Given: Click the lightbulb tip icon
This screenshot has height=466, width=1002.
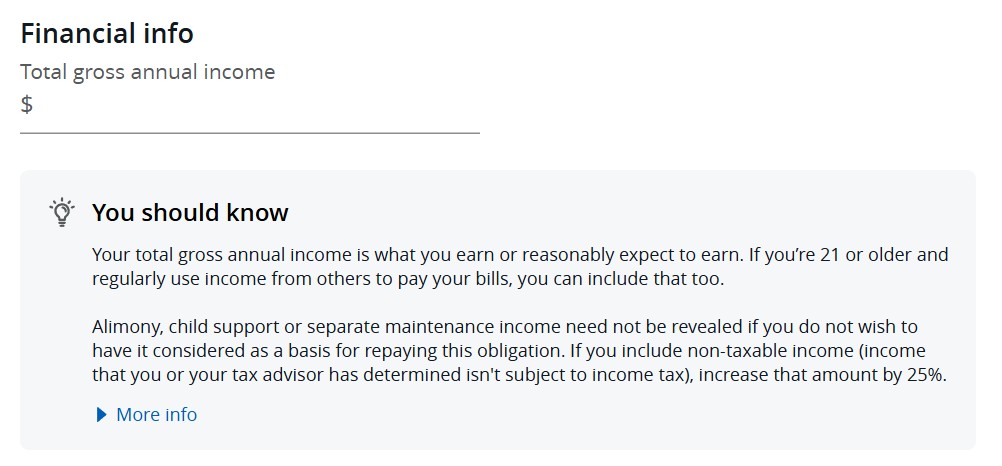Looking at the screenshot, I should (x=62, y=212).
